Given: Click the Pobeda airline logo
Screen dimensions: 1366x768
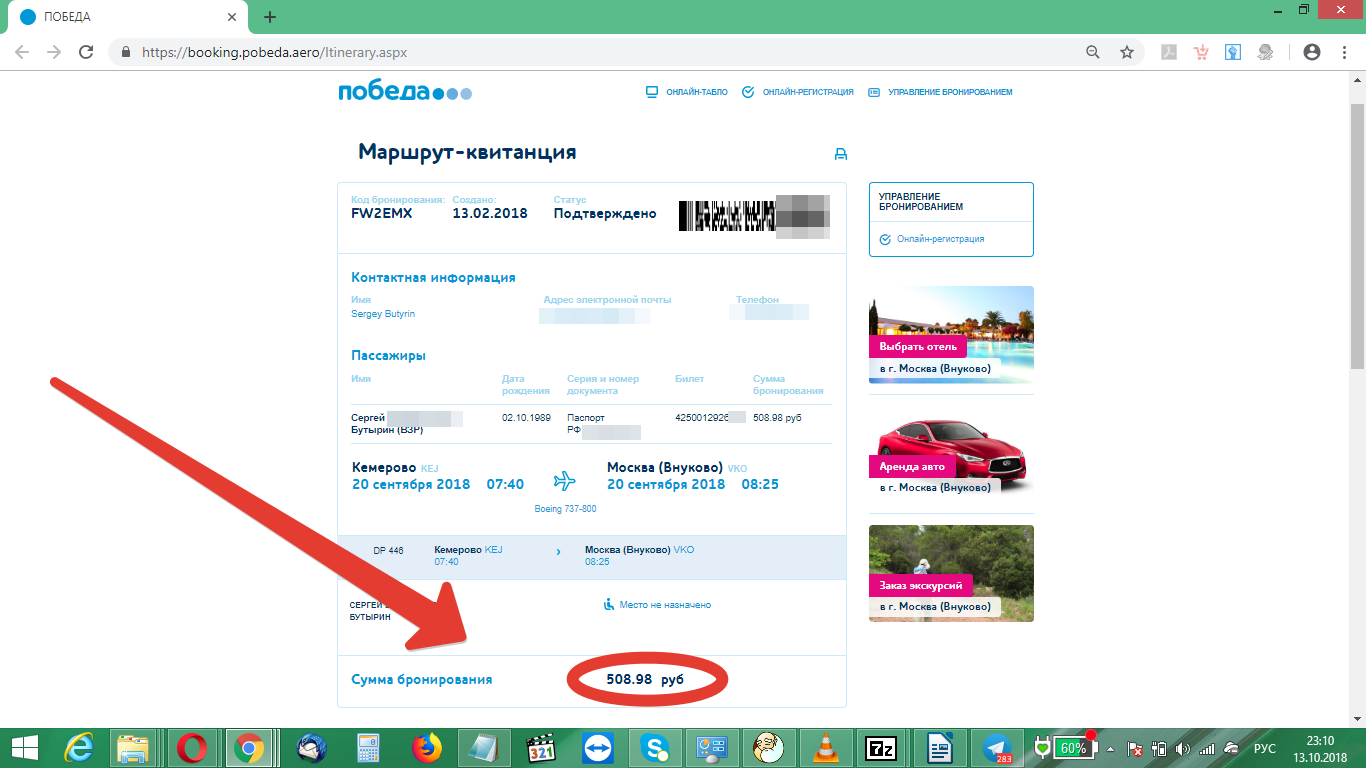Looking at the screenshot, I should [x=405, y=92].
